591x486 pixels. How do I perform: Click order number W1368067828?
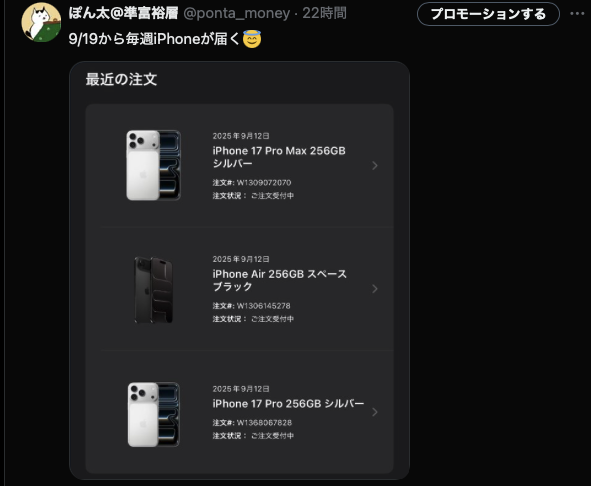click(264, 423)
